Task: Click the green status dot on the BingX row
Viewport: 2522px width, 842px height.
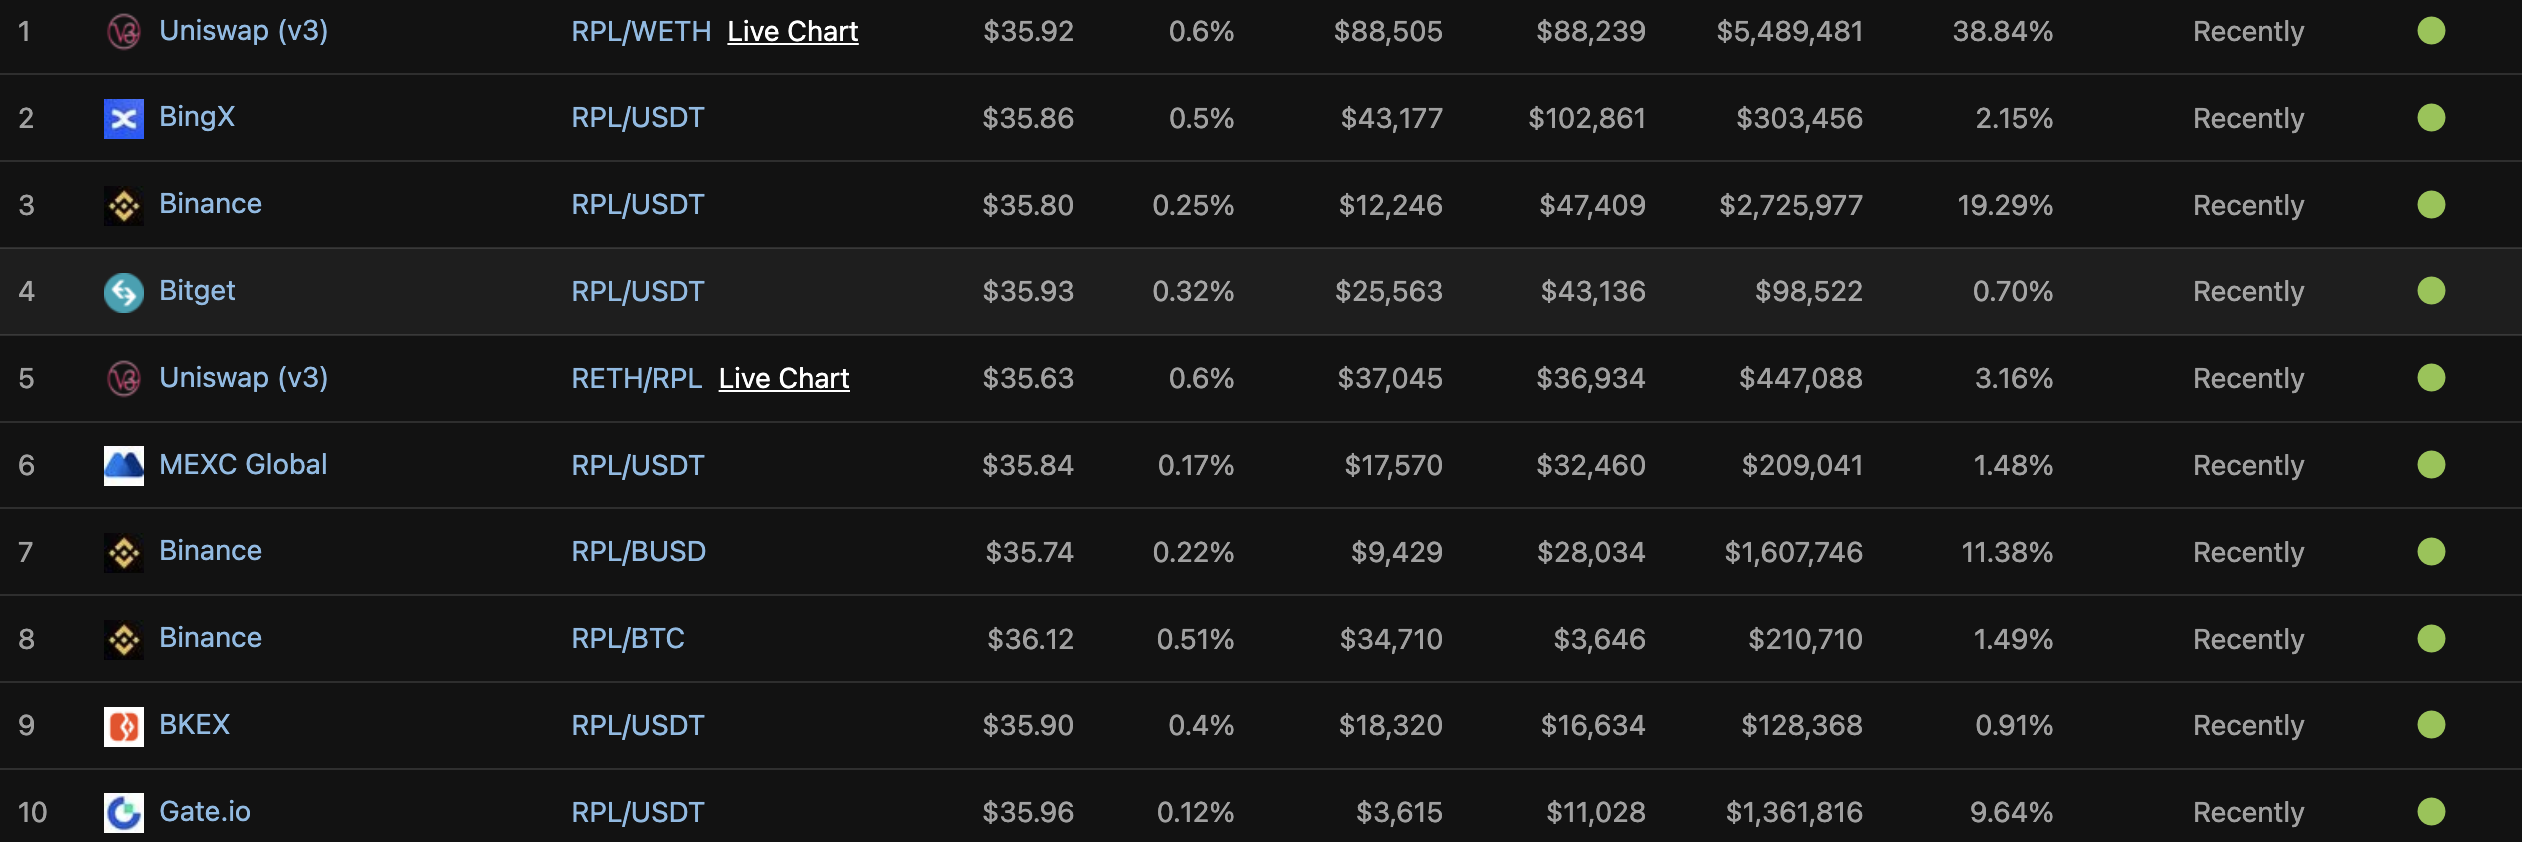Action: pyautogui.click(x=2433, y=117)
